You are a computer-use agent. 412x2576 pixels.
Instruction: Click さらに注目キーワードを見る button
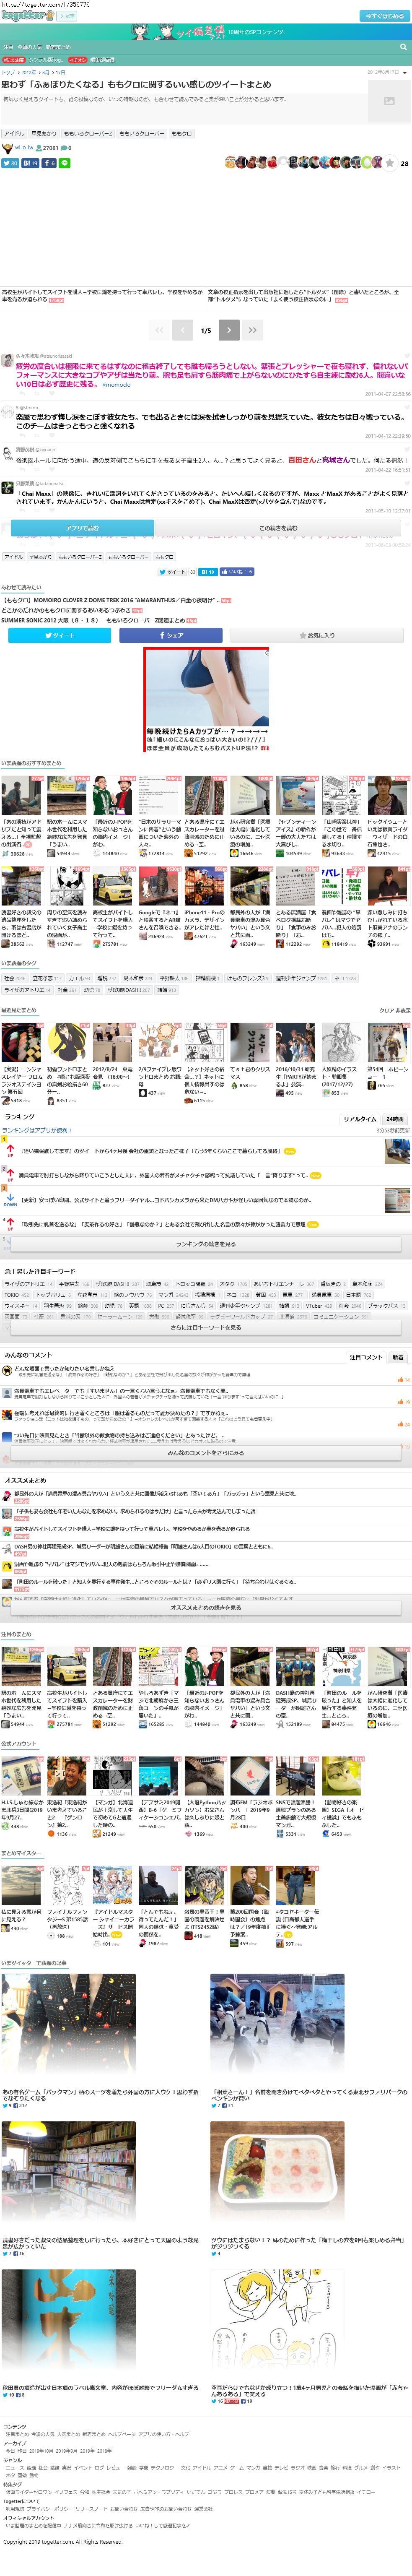pos(206,1327)
